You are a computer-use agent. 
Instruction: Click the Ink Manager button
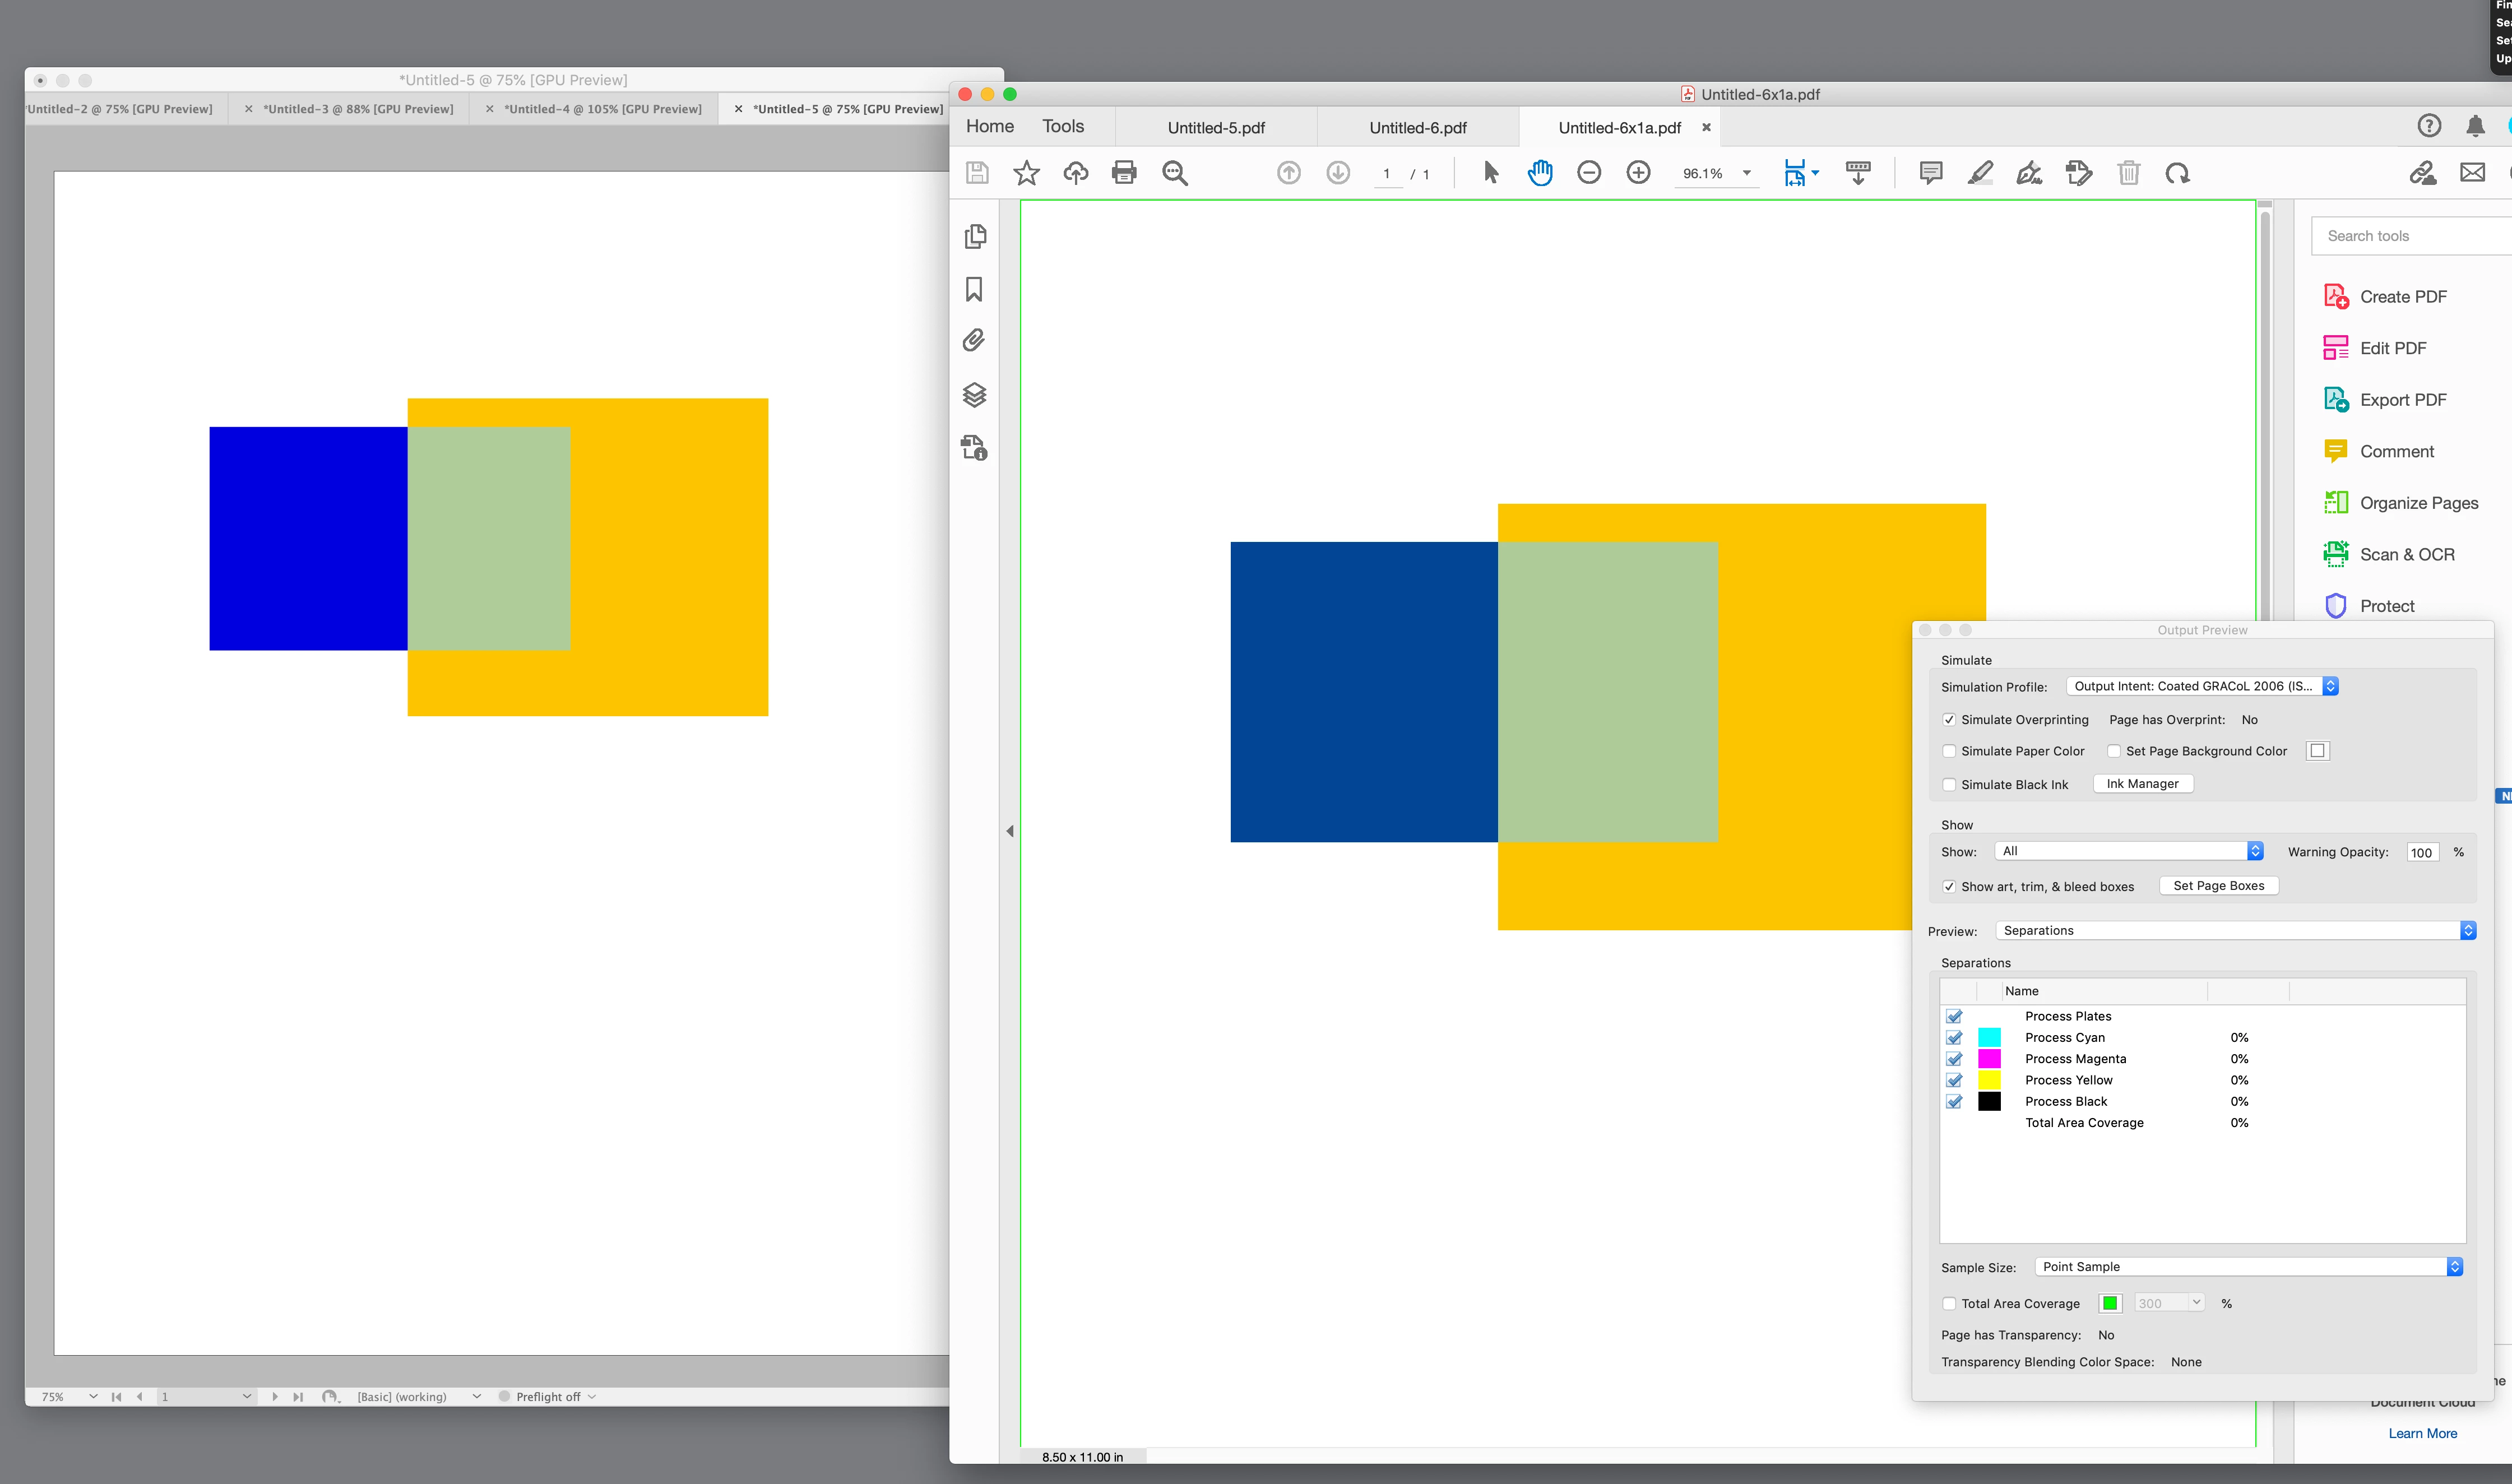[x=2142, y=784]
